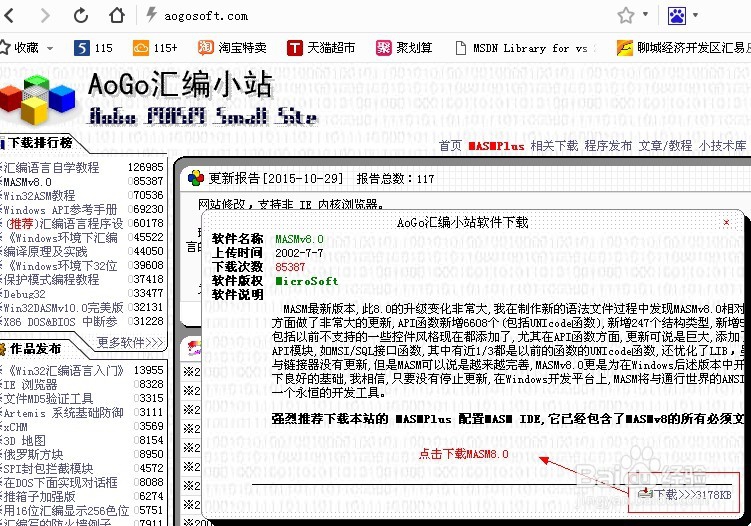Viewport: 751px width, 526px height.
Task: Open the Debug32 download entry
Action: tap(24, 294)
